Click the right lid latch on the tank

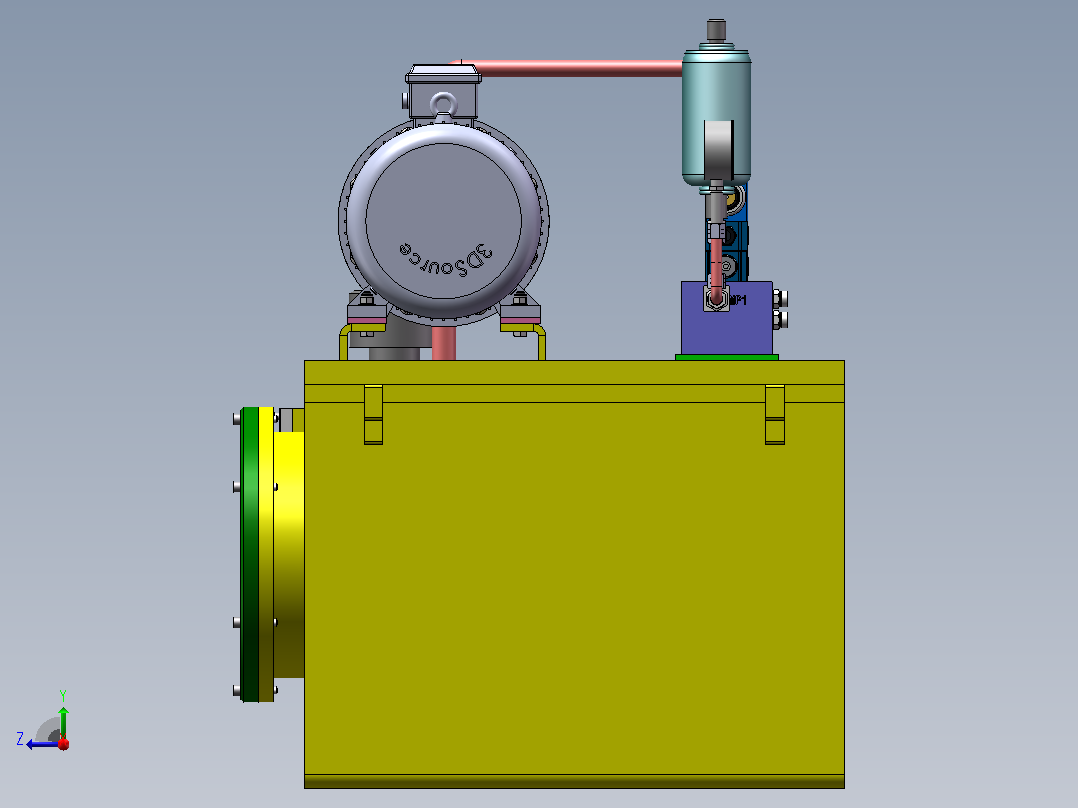(775, 415)
